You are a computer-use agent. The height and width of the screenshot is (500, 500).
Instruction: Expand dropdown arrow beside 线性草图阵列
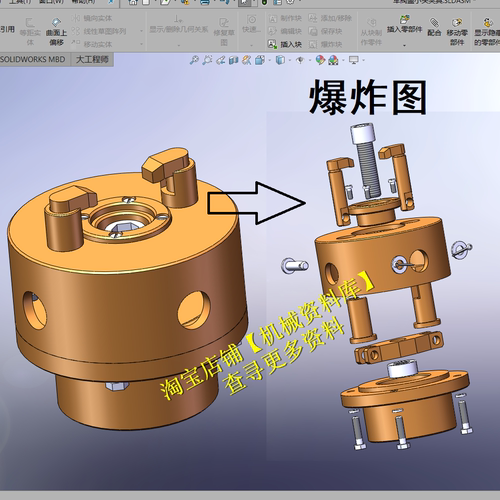[x=141, y=31]
